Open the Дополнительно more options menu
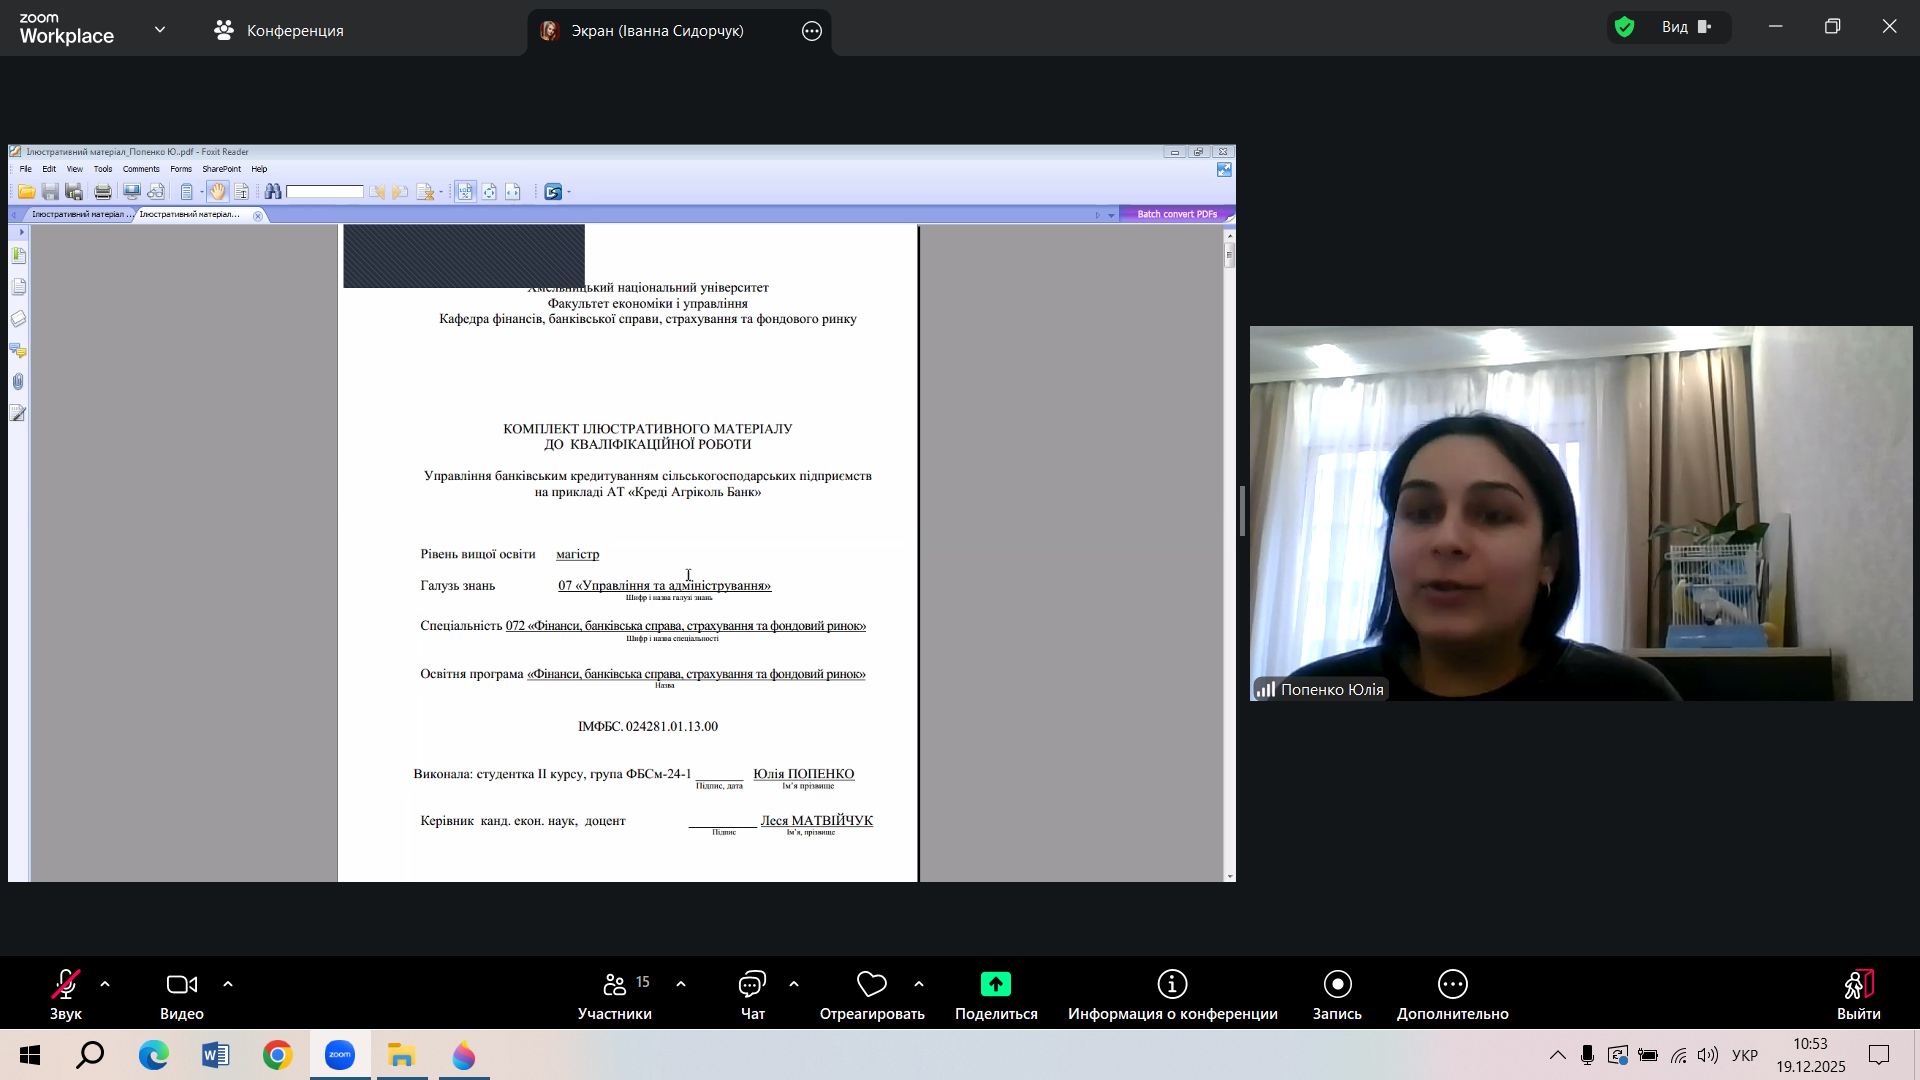1920x1080 pixels. pos(1452,995)
